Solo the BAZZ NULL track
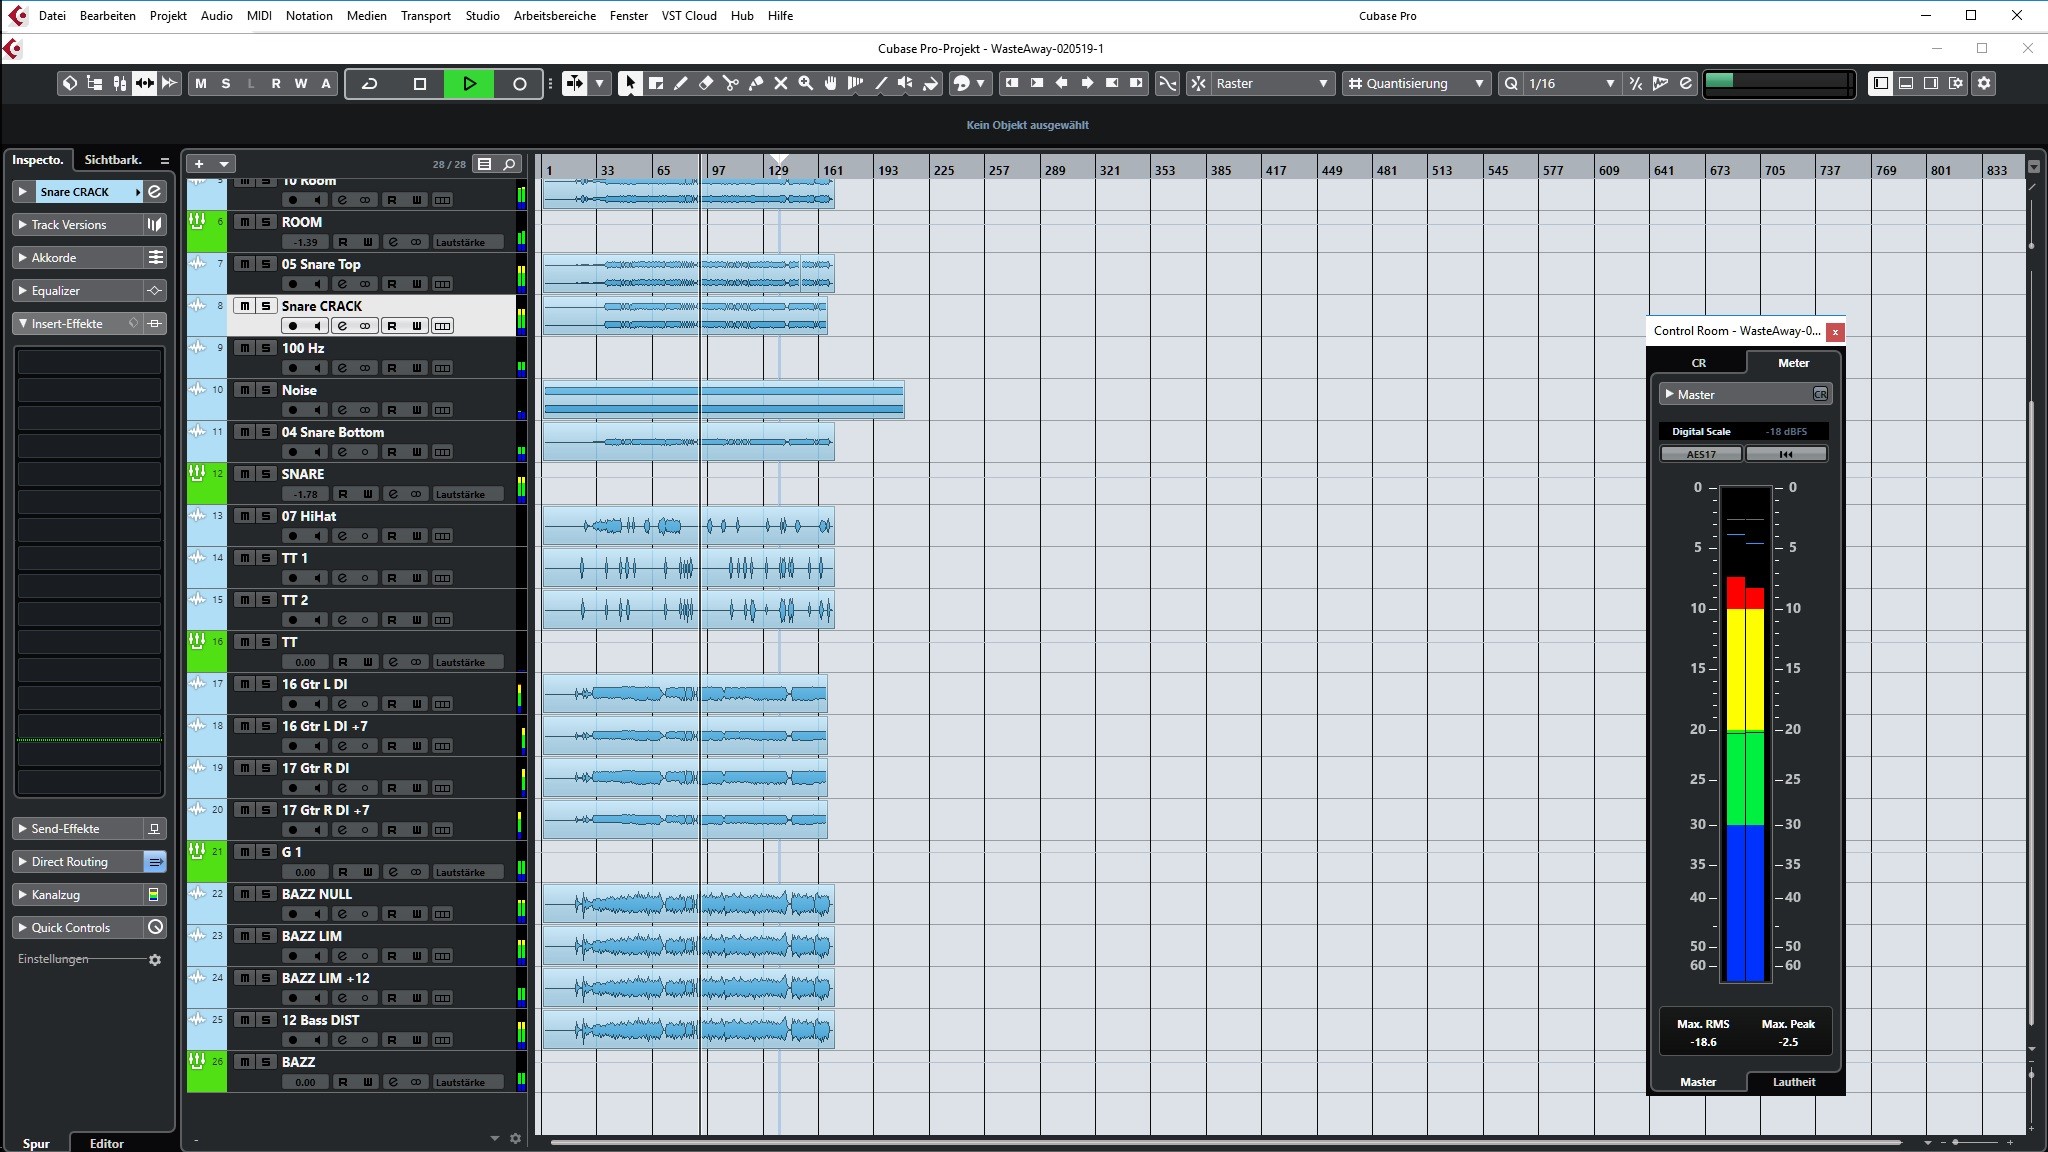The height and width of the screenshot is (1152, 2048). pyautogui.click(x=266, y=894)
